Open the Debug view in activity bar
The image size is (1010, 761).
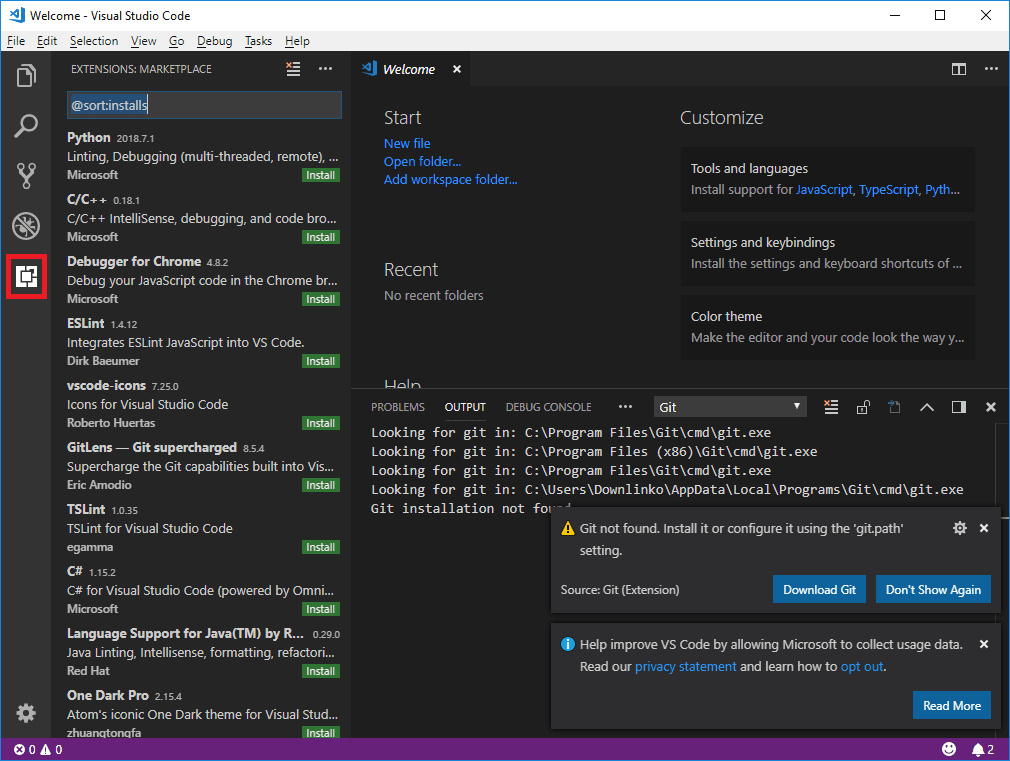26,226
